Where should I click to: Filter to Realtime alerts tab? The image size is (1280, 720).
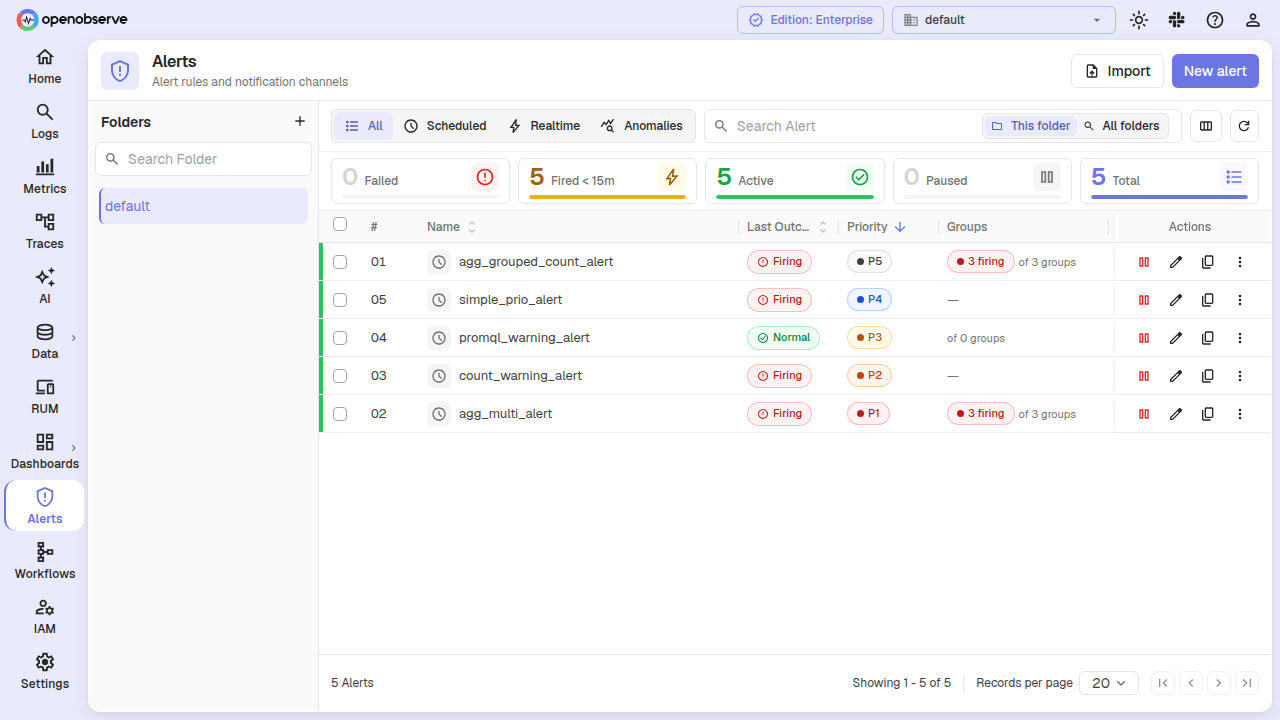coord(544,126)
